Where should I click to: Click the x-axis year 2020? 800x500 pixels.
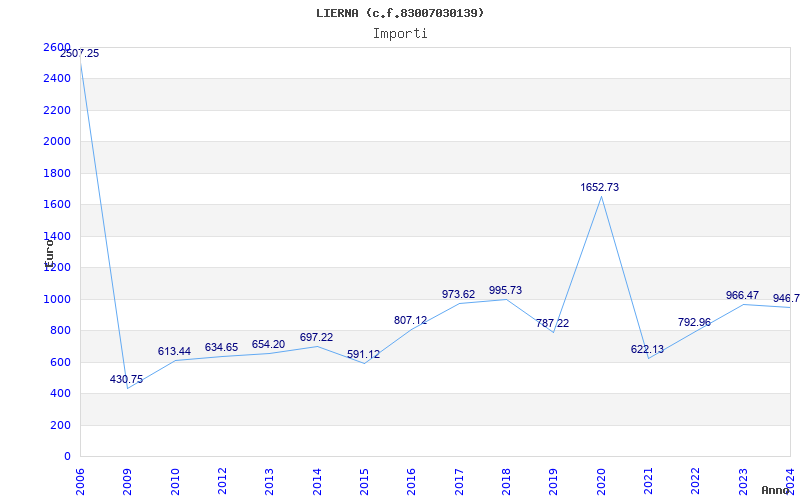tap(601, 481)
